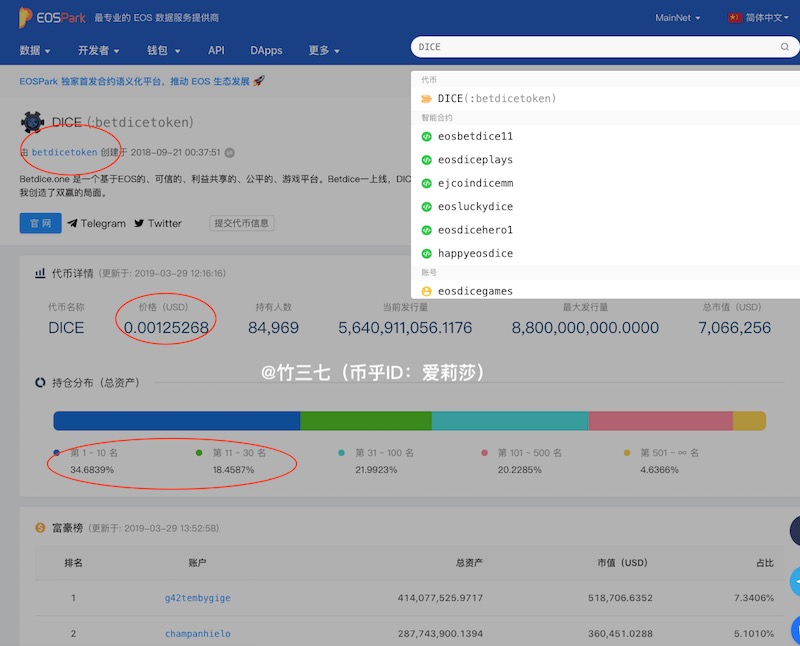
Task: Click the 5,640,911,056.1176 current supply value
Action: [x=405, y=328]
